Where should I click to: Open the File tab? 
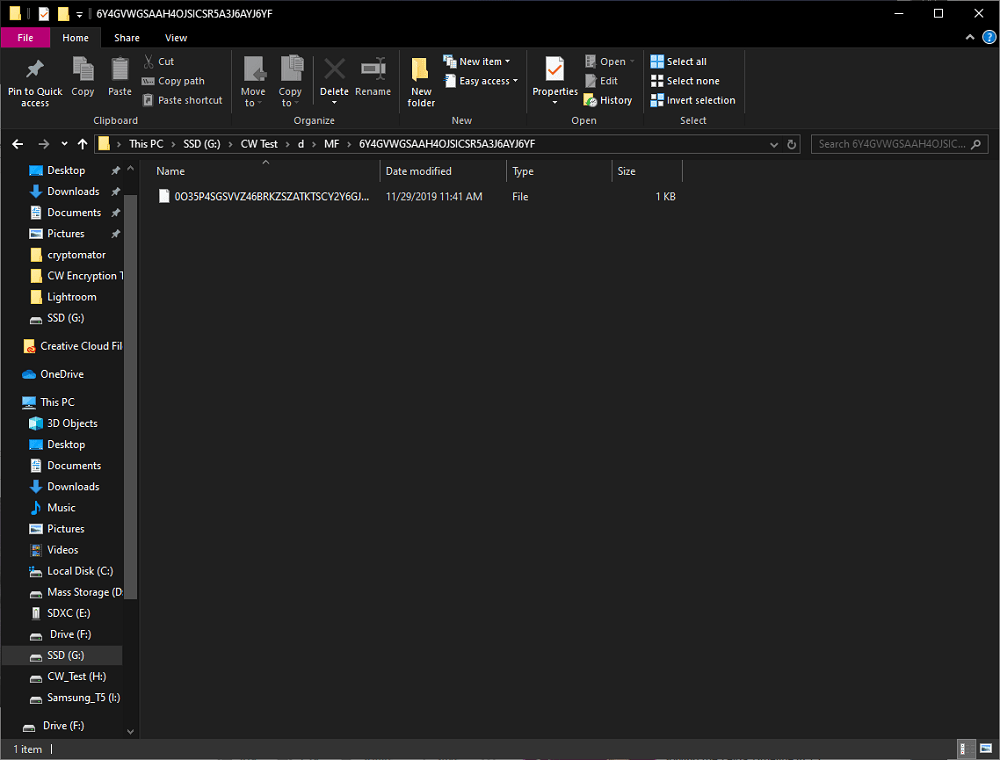point(26,38)
